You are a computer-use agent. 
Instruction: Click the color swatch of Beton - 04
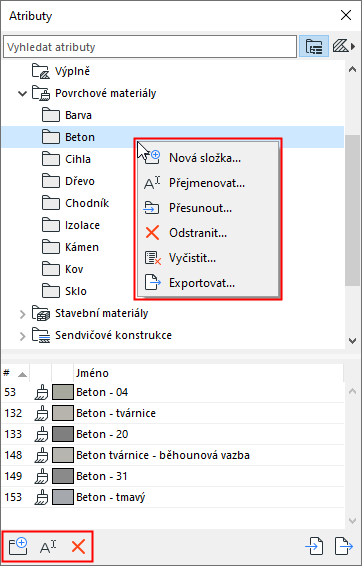point(63,392)
